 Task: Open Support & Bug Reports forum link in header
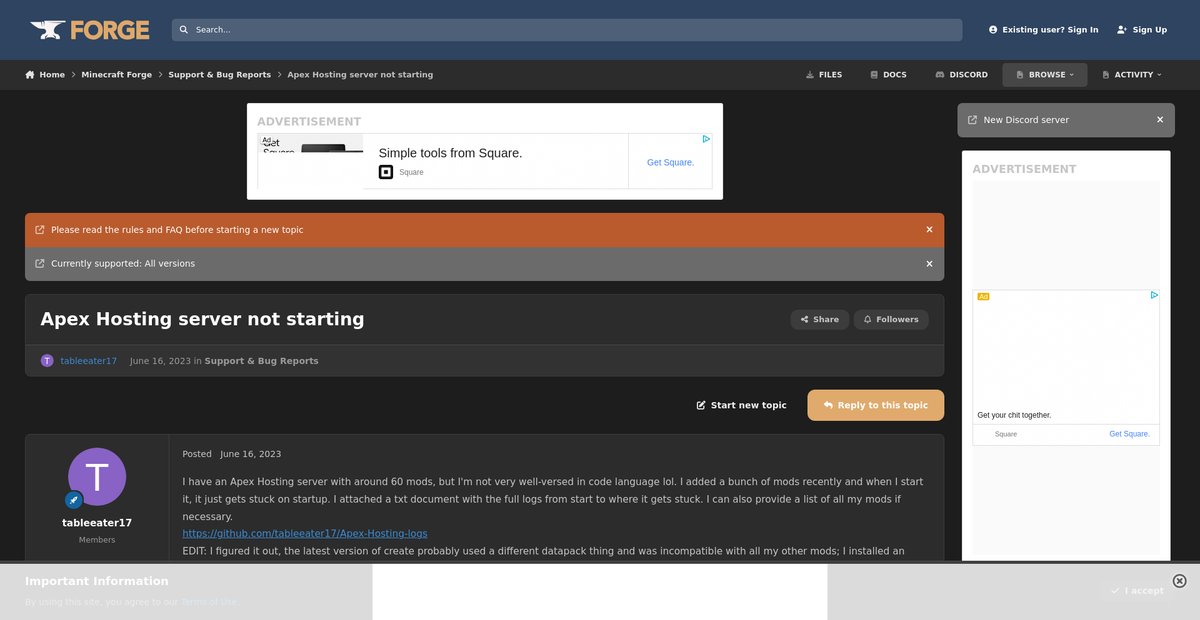(x=261, y=361)
